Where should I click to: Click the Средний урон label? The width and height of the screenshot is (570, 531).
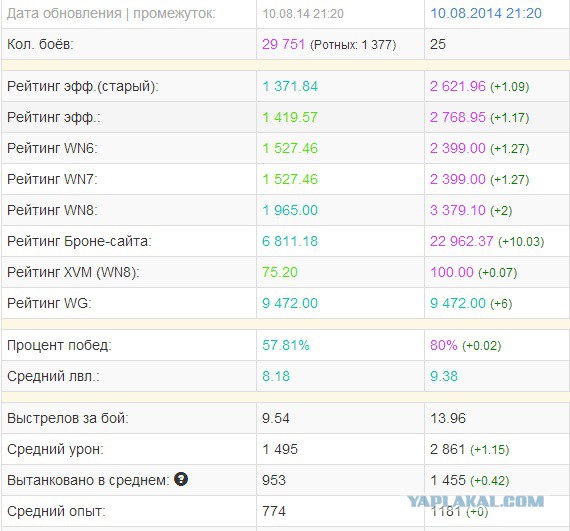pyautogui.click(x=55, y=450)
